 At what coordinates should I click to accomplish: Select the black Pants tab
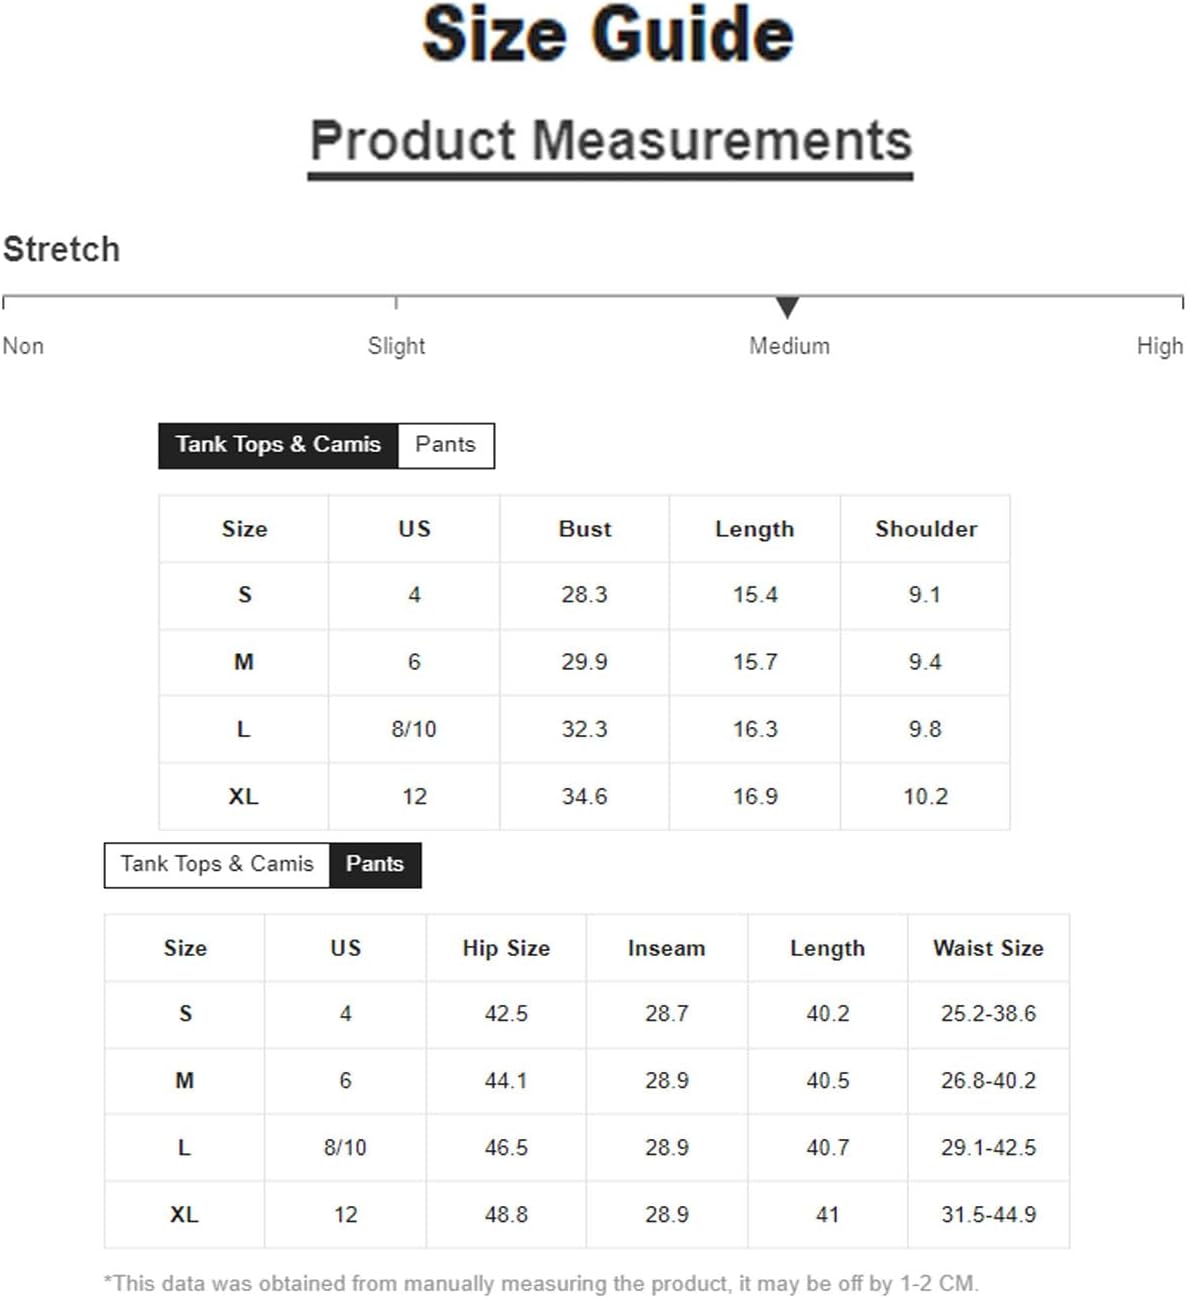click(375, 864)
